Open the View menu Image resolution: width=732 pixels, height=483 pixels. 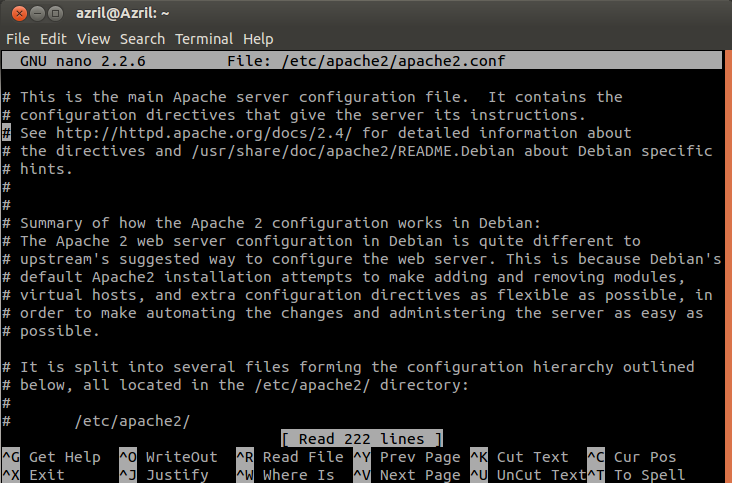click(93, 39)
